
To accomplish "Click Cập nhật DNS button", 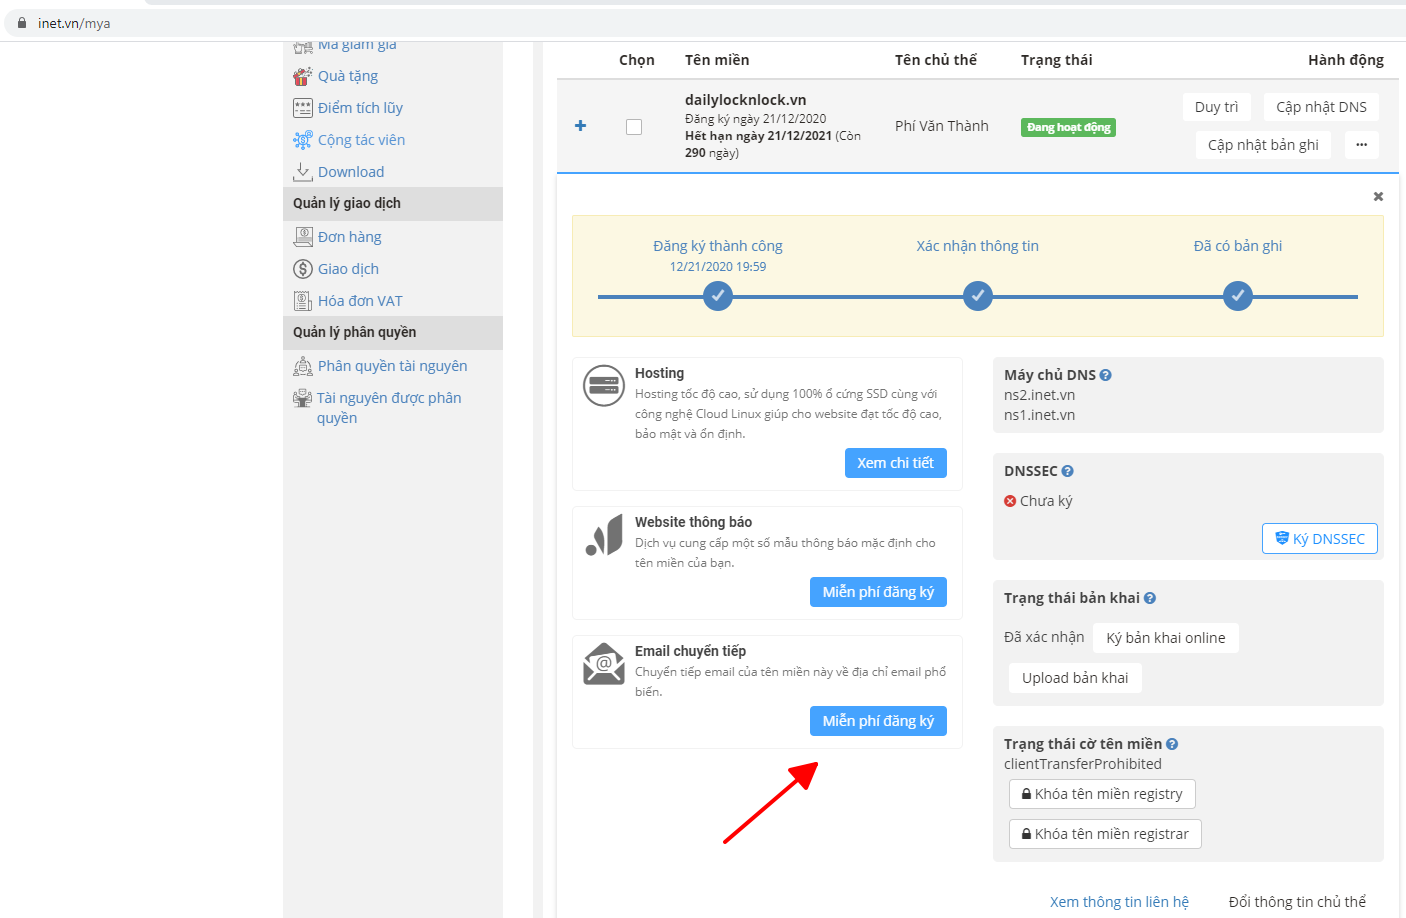I will coord(1321,107).
